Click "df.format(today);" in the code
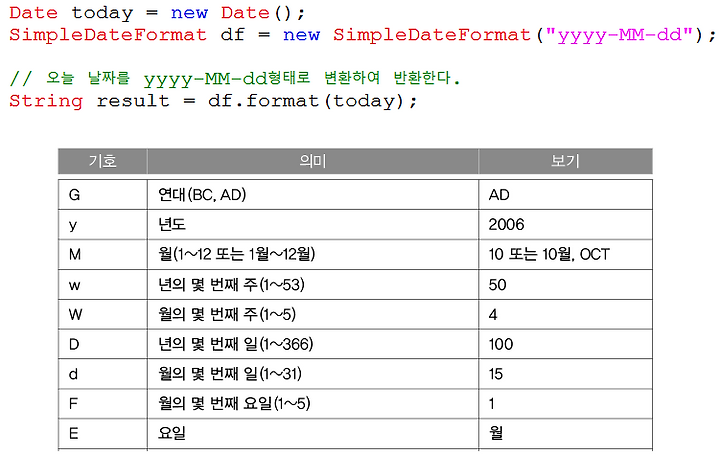This screenshot has width=720, height=455. tap(312, 101)
